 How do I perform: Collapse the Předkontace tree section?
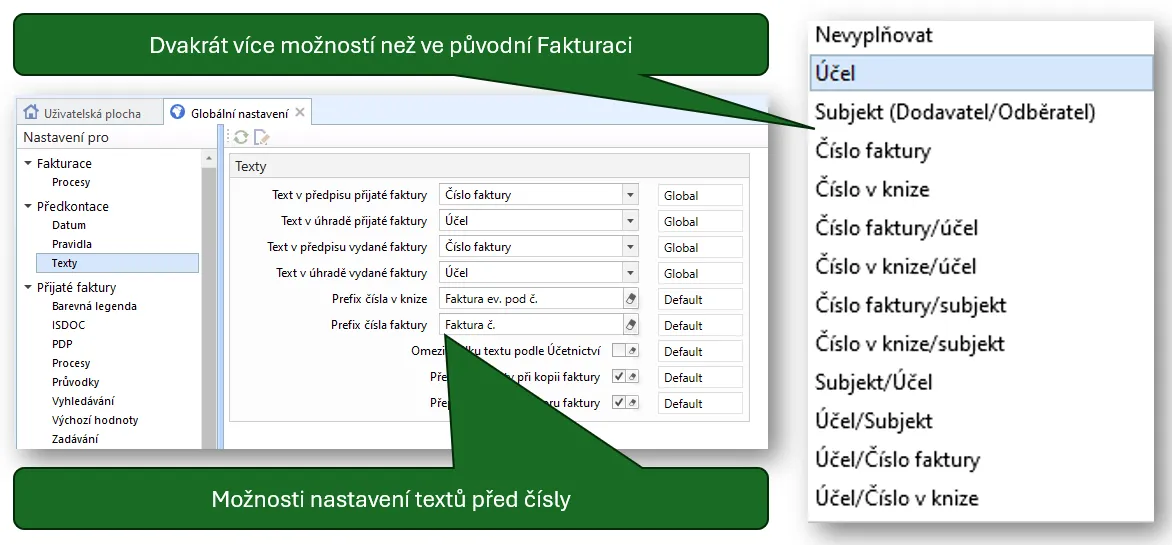pyautogui.click(x=28, y=206)
